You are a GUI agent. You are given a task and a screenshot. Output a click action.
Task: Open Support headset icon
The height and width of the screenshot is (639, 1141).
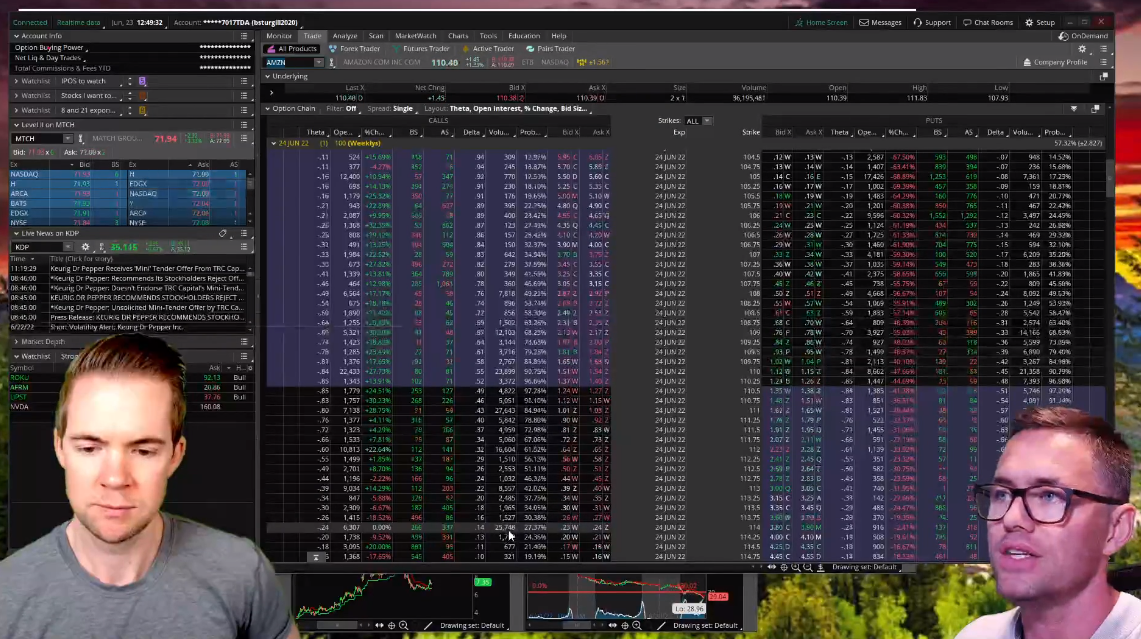(x=918, y=23)
